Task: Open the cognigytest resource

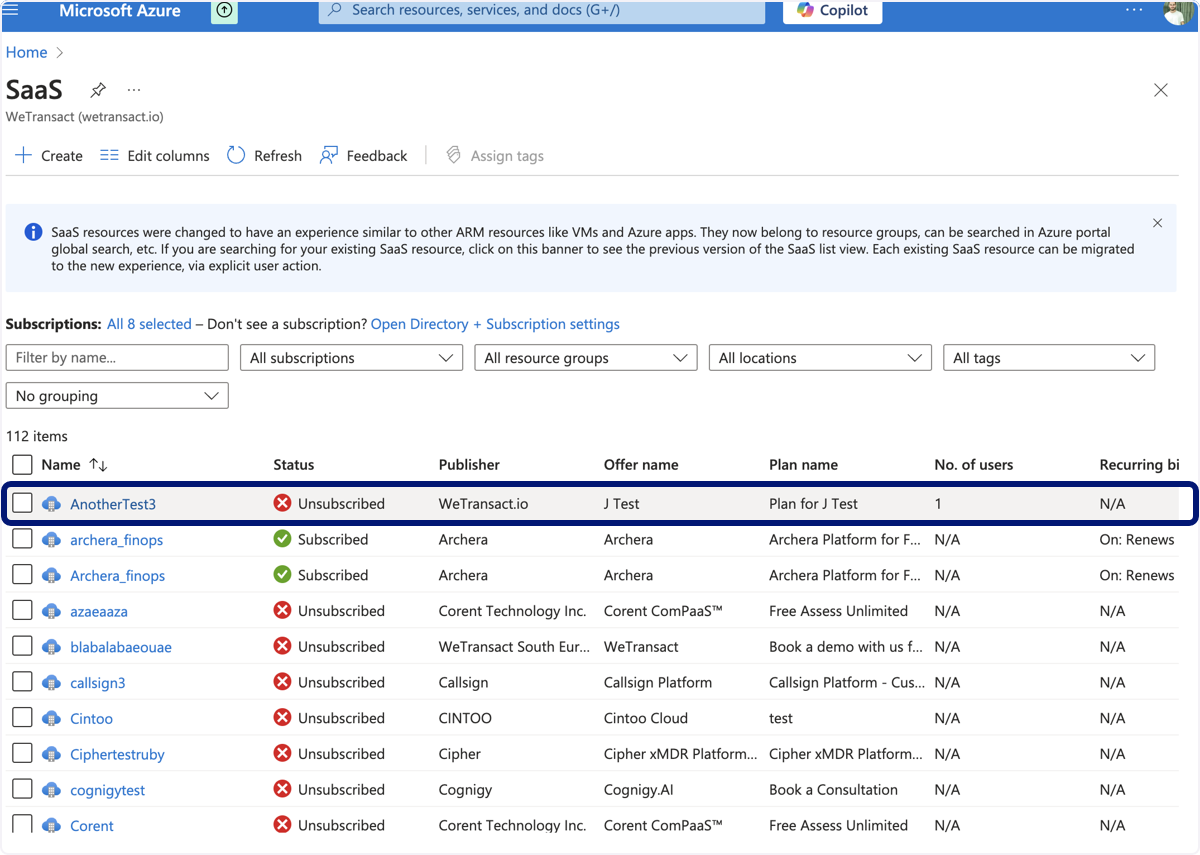Action: [107, 790]
